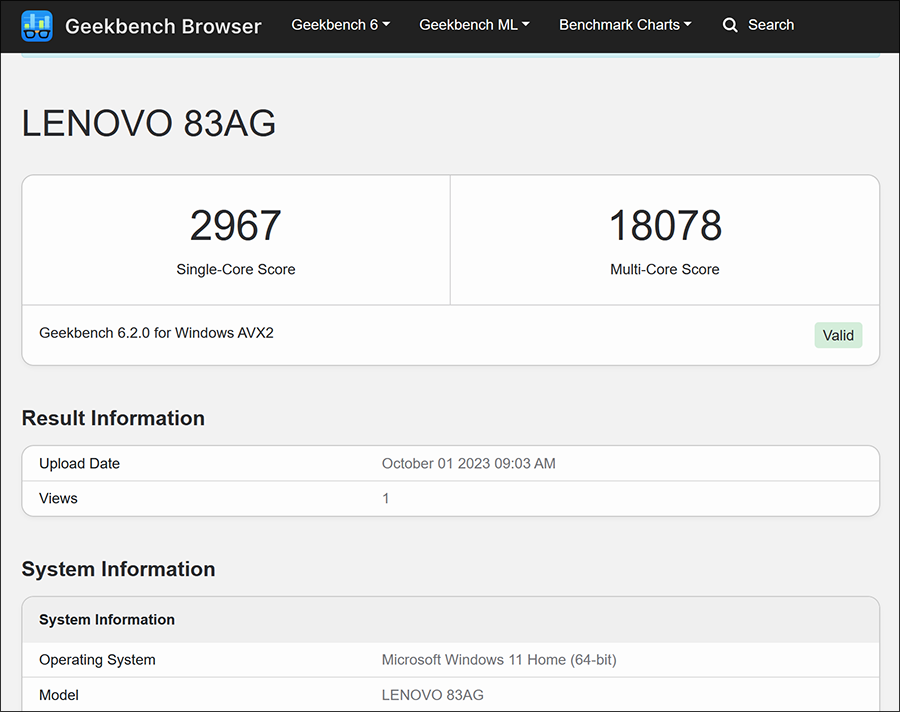Select the 2967 single-core score value
This screenshot has width=900, height=712.
click(x=236, y=225)
